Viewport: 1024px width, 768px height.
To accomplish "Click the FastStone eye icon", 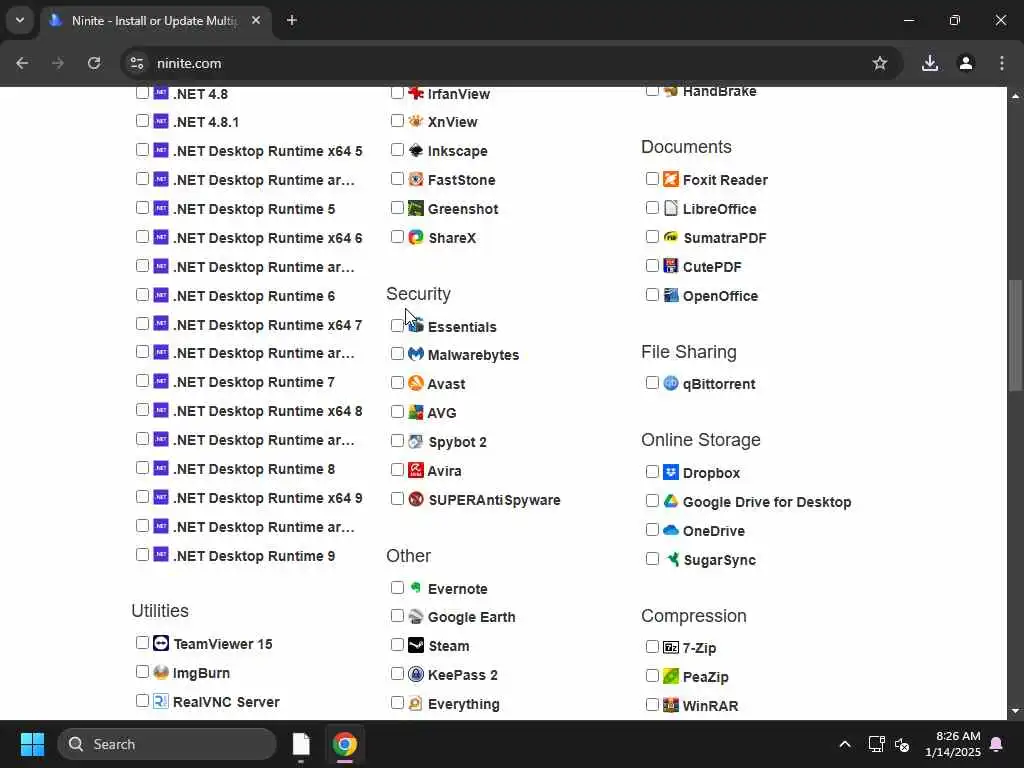I will [x=415, y=179].
